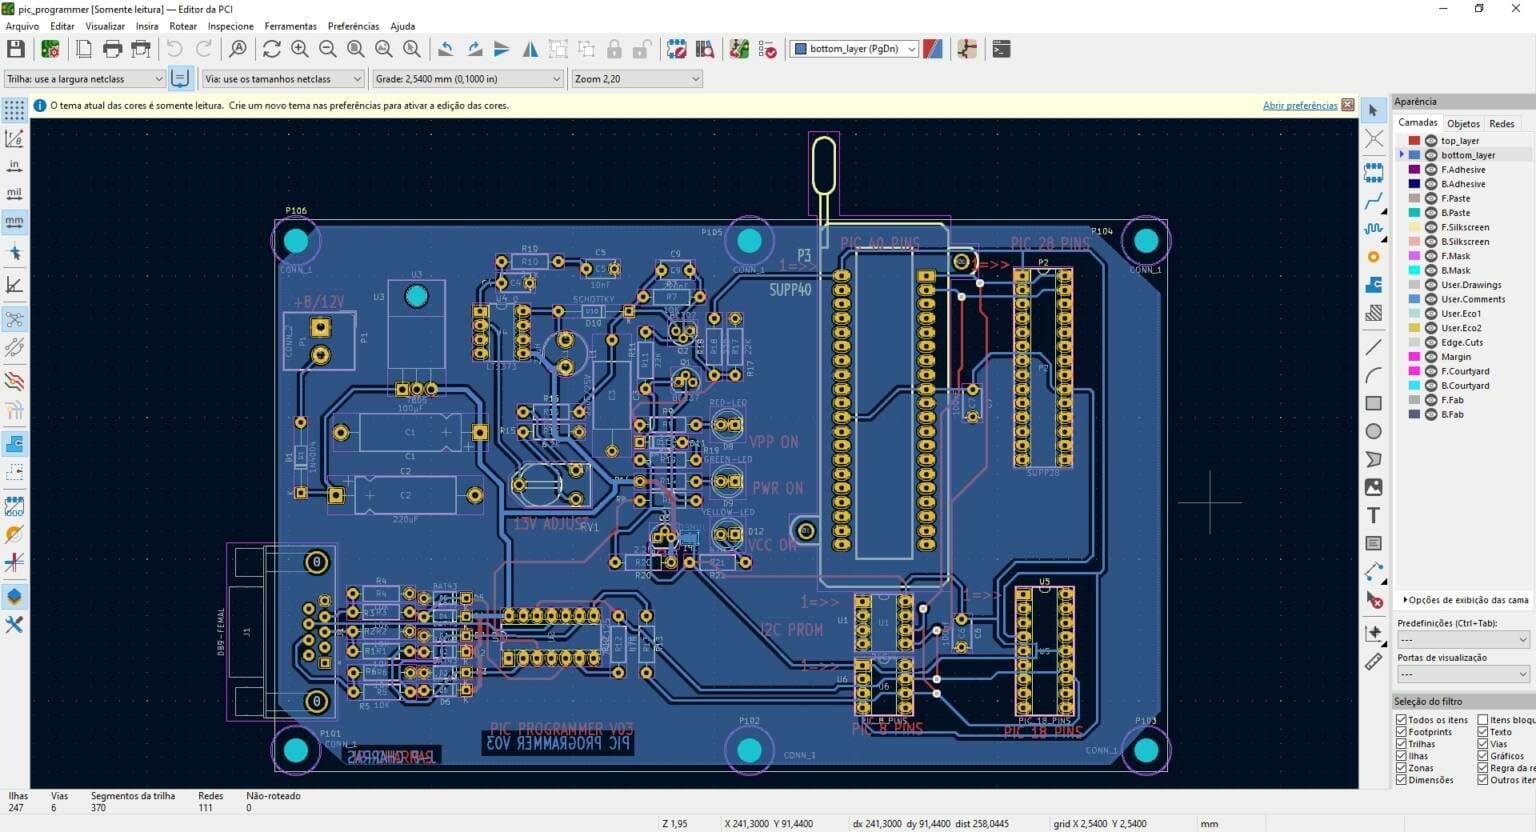
Task: Select the measurement ruler tool
Action: (1373, 660)
